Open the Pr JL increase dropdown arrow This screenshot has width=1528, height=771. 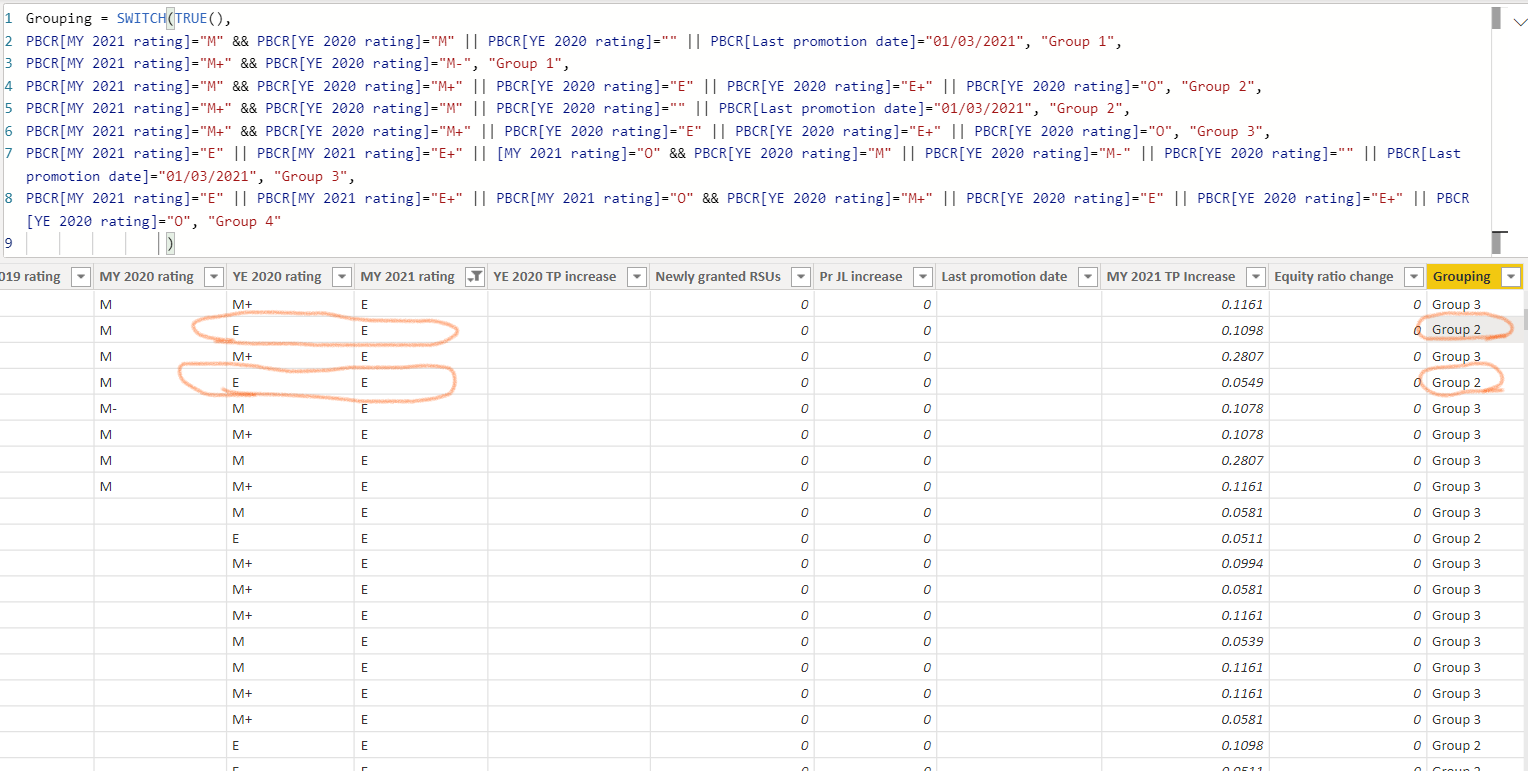(923, 277)
